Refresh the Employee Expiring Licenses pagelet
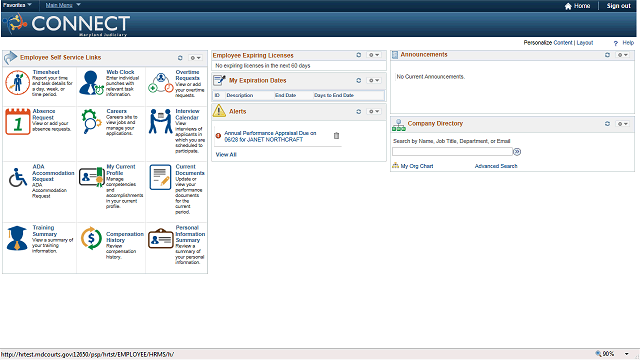Image resolution: width=640 pixels, height=360 pixels. pyautogui.click(x=359, y=55)
